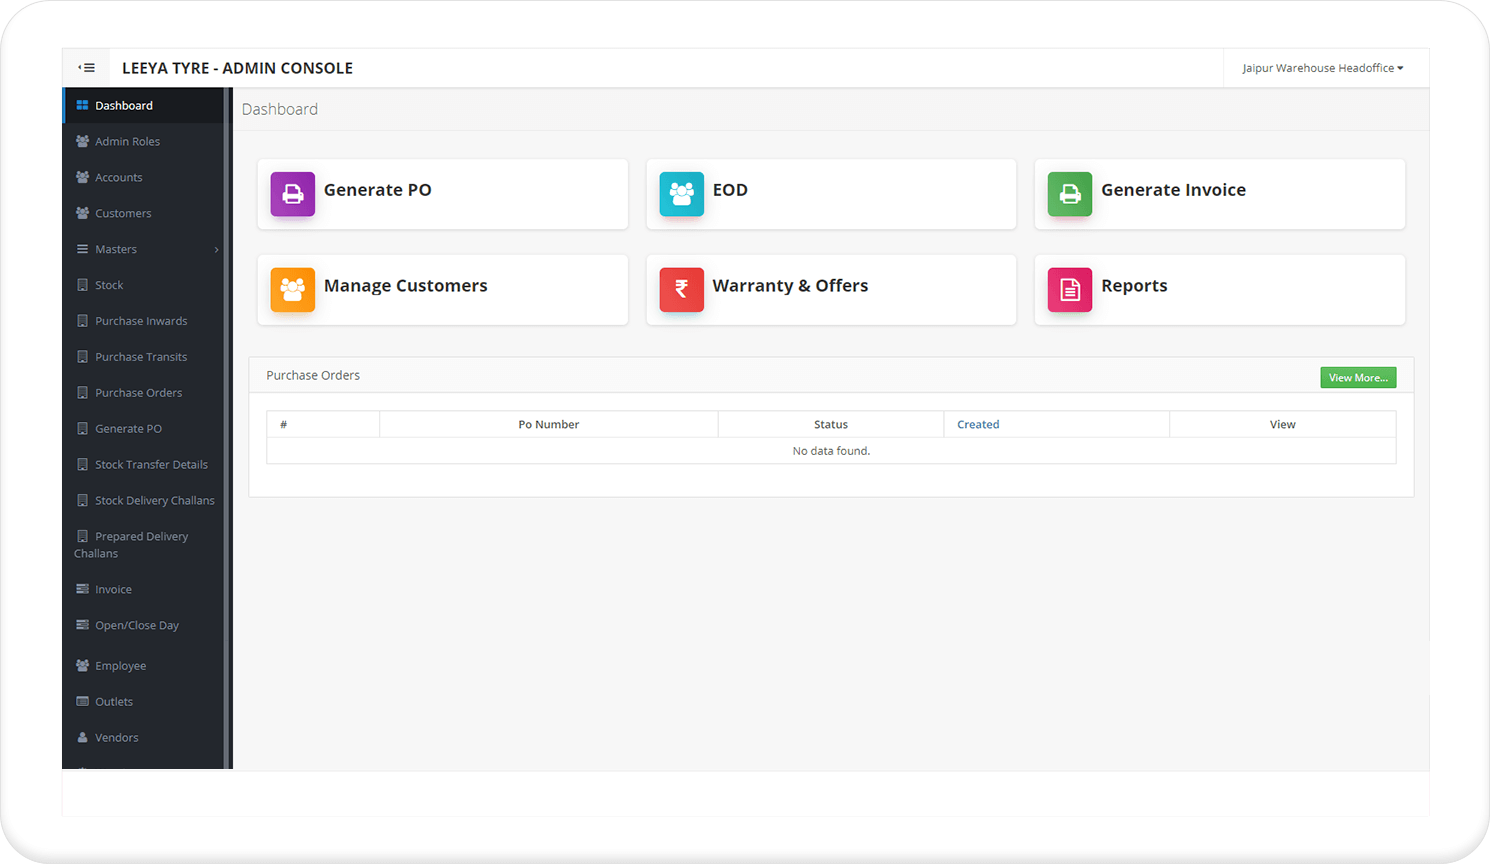Screen dimensions: 1490x864
Task: Open Purchase Transits in the sidebar
Action: pyautogui.click(x=144, y=357)
